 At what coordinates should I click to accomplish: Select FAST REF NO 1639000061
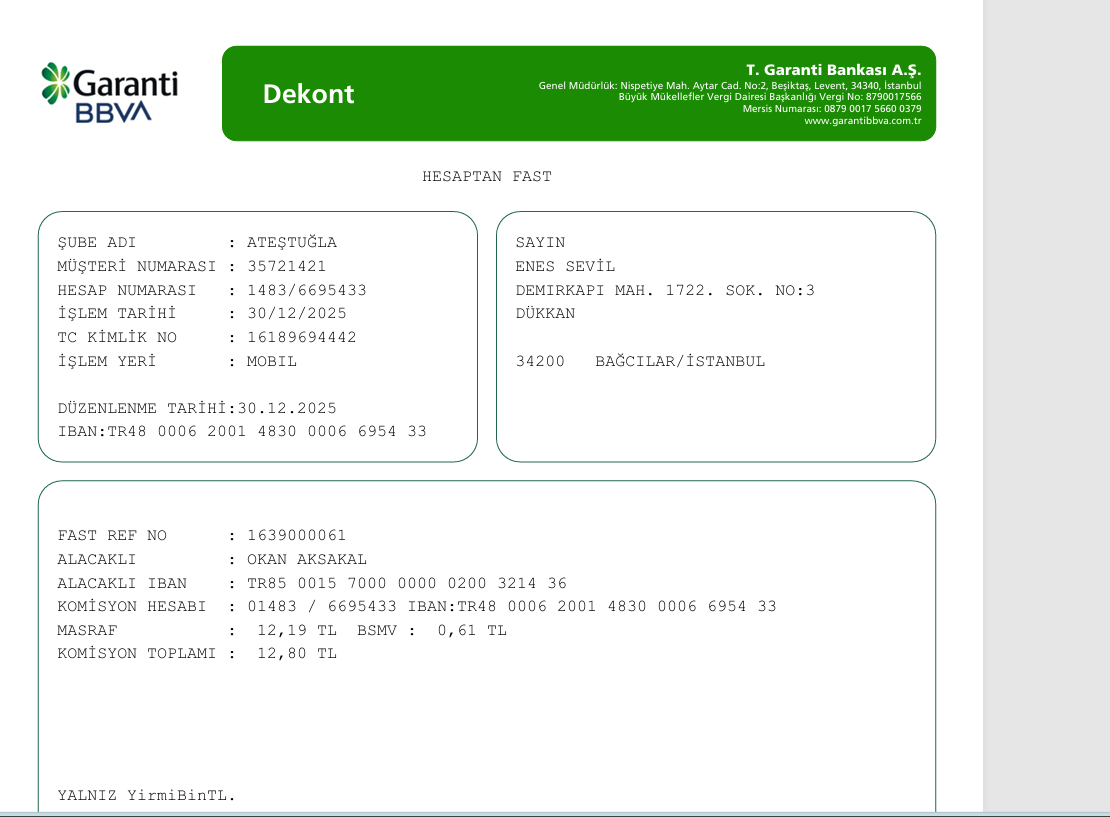(297, 536)
